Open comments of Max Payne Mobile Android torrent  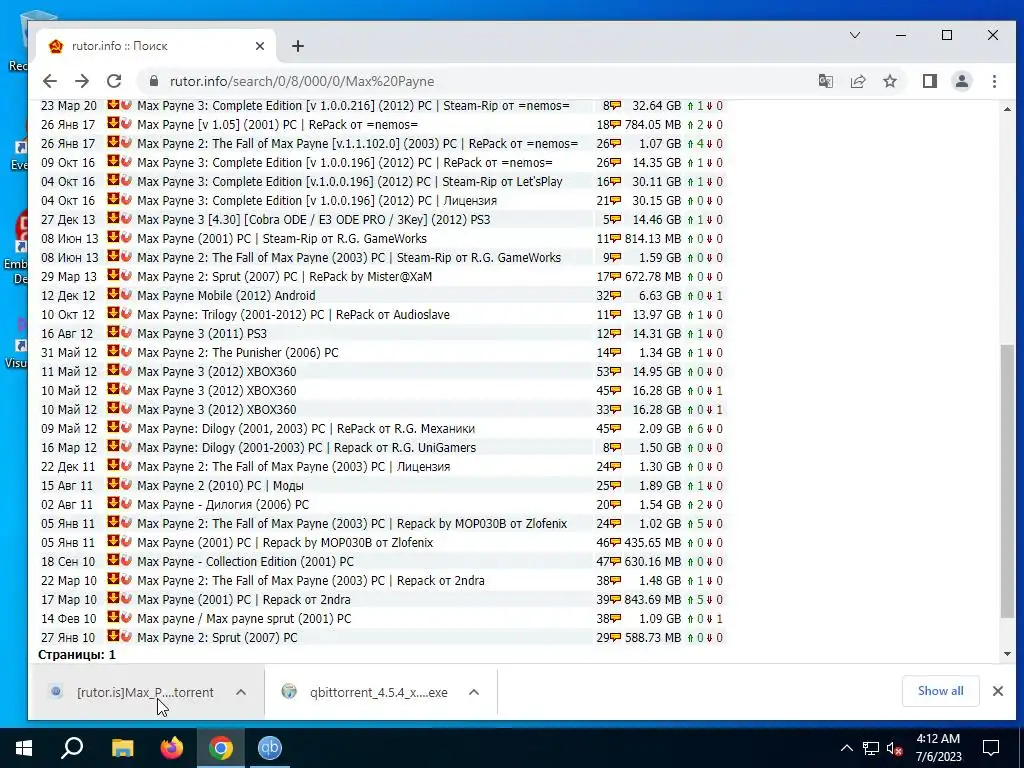coord(615,296)
